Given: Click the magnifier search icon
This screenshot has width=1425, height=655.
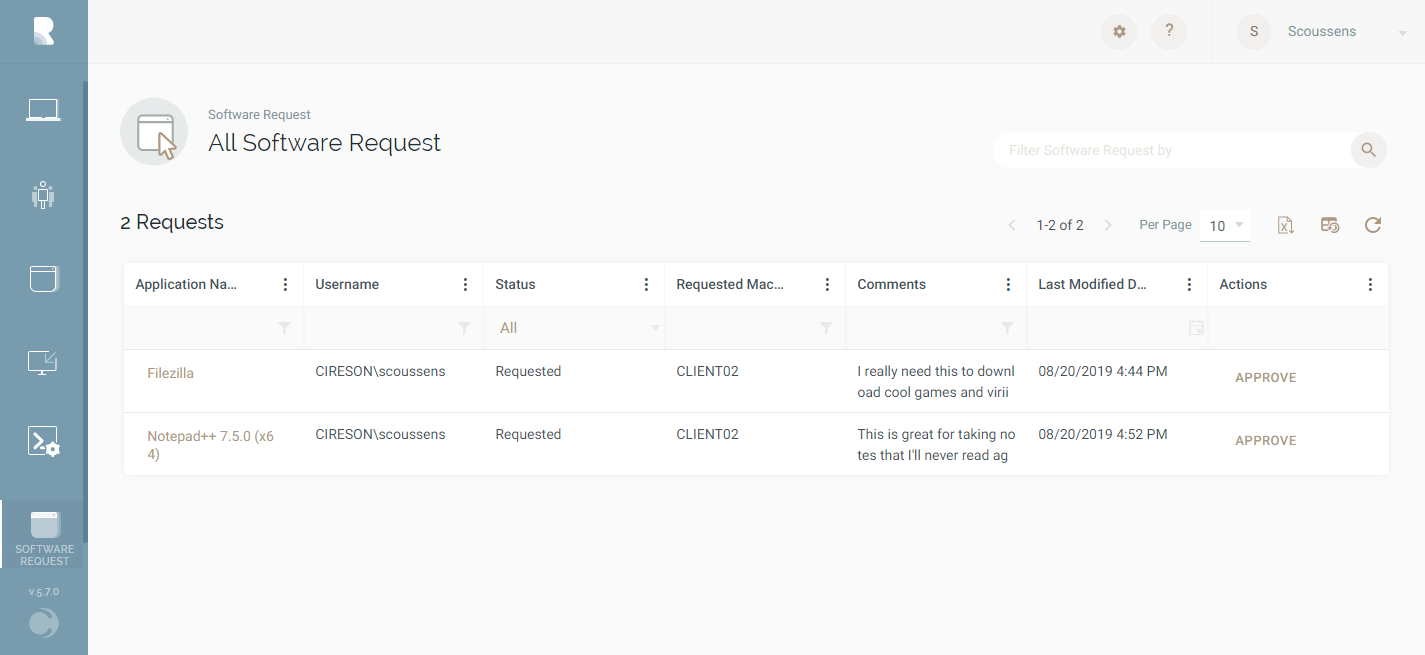Looking at the screenshot, I should click(1368, 149).
